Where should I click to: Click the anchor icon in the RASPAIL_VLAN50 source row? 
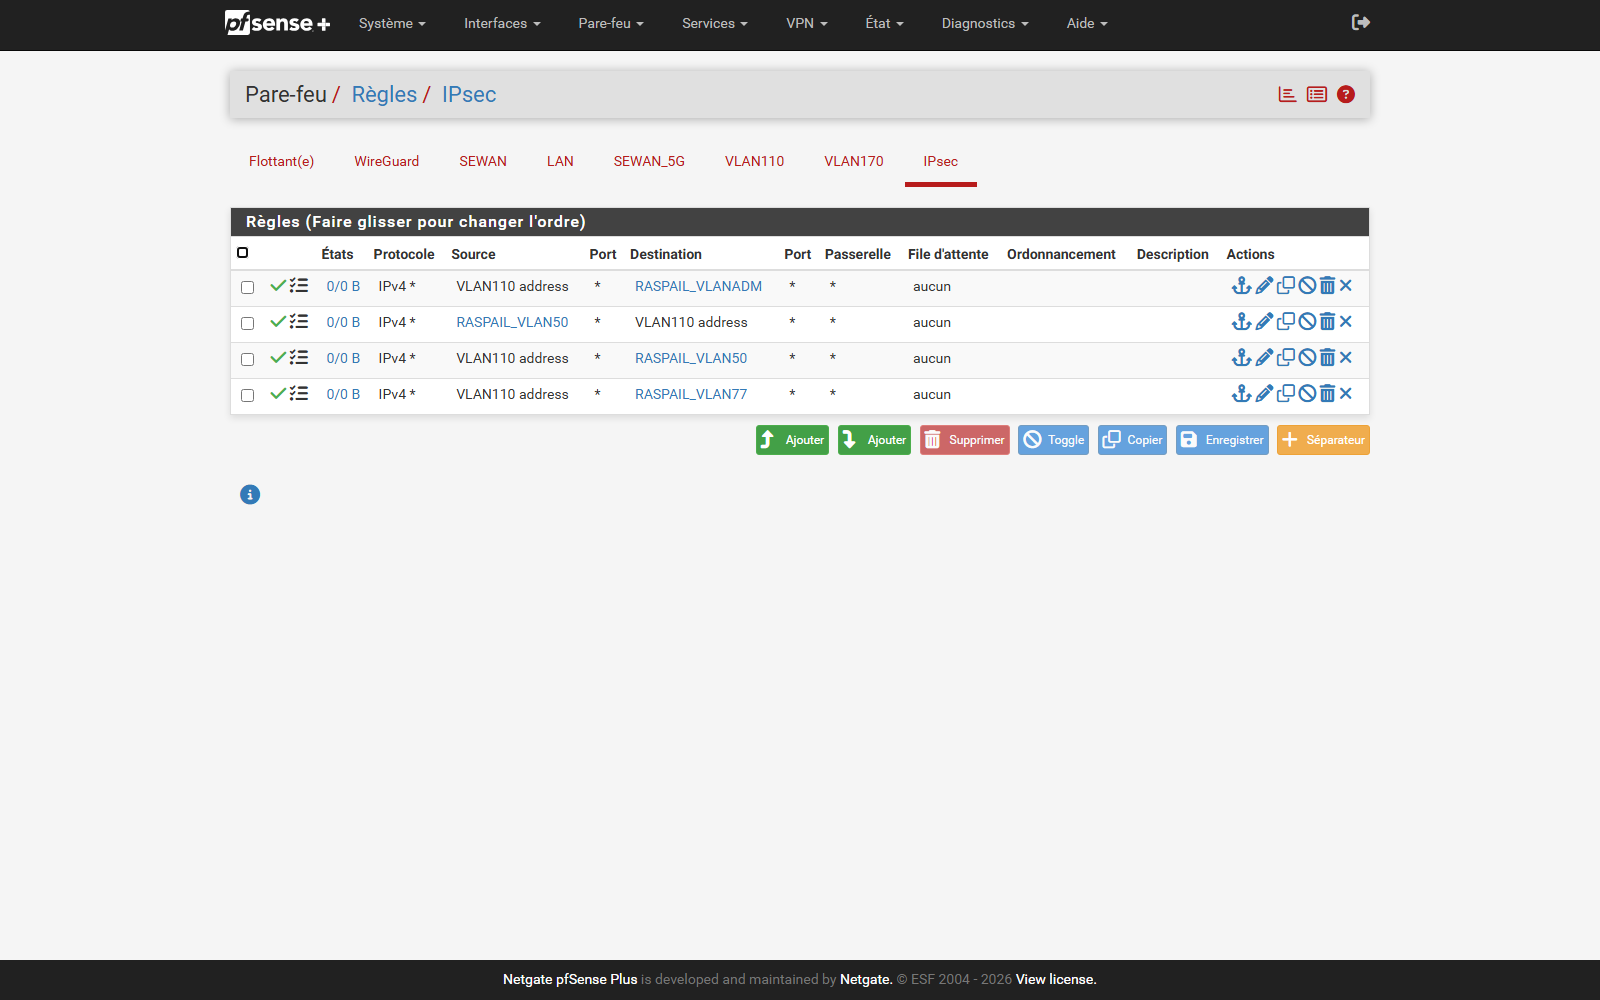tap(1241, 322)
